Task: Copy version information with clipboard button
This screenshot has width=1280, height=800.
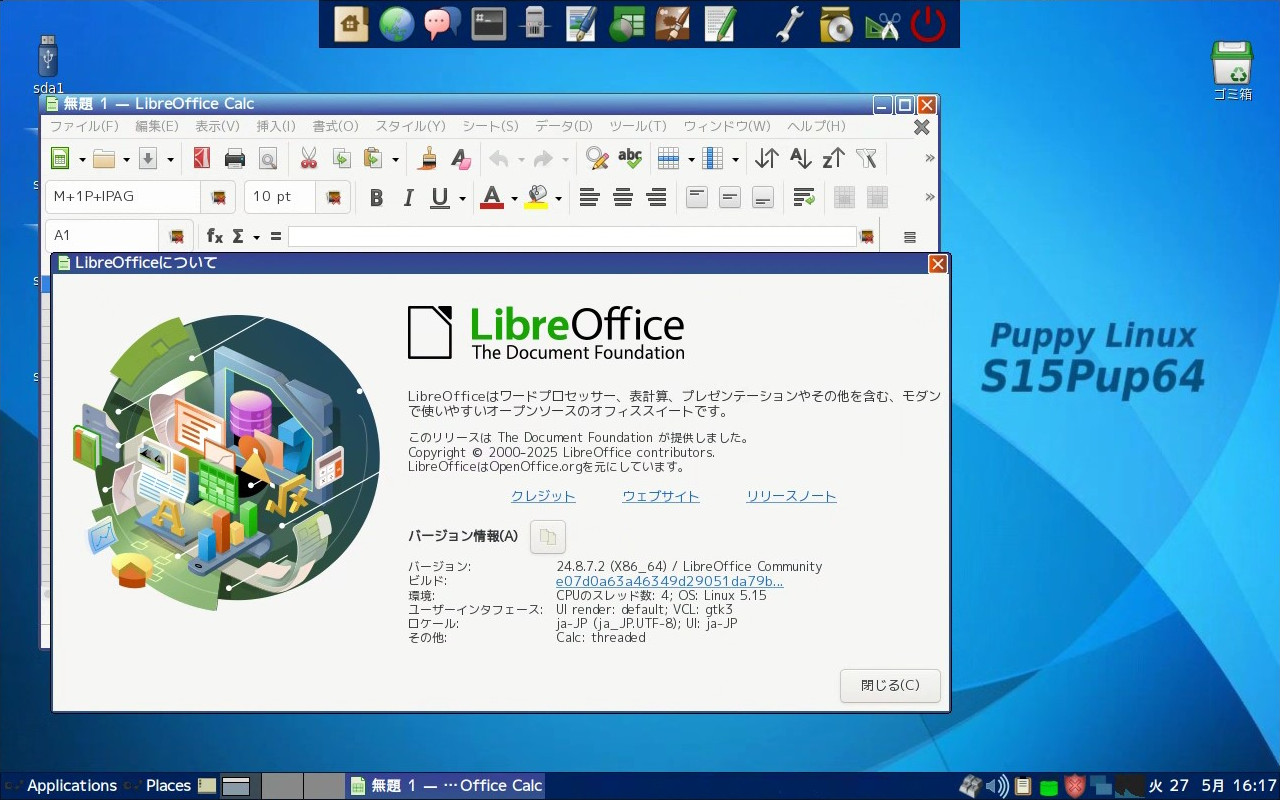Action: 547,537
